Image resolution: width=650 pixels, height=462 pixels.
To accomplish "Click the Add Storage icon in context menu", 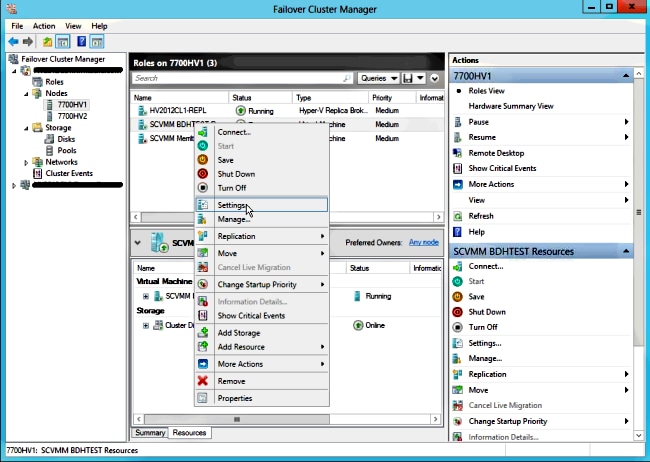I will (203, 333).
